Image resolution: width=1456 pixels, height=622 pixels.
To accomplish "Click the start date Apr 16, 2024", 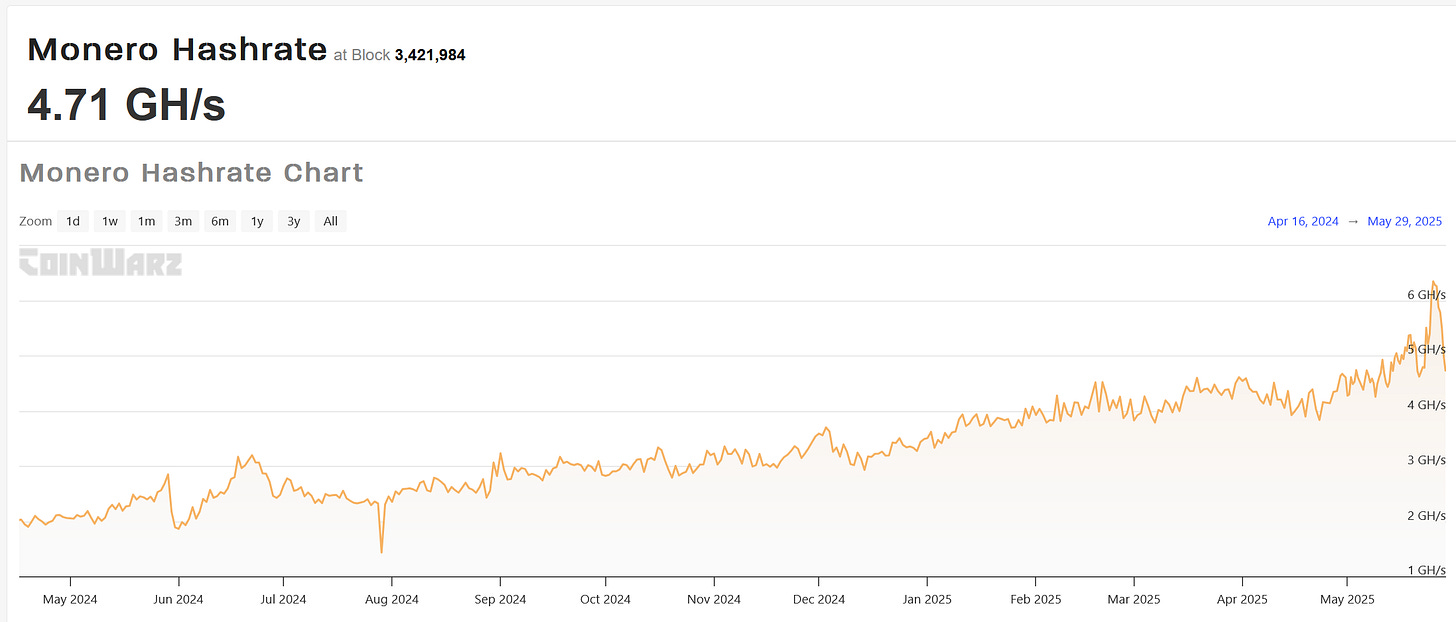I will pyautogui.click(x=1303, y=222).
